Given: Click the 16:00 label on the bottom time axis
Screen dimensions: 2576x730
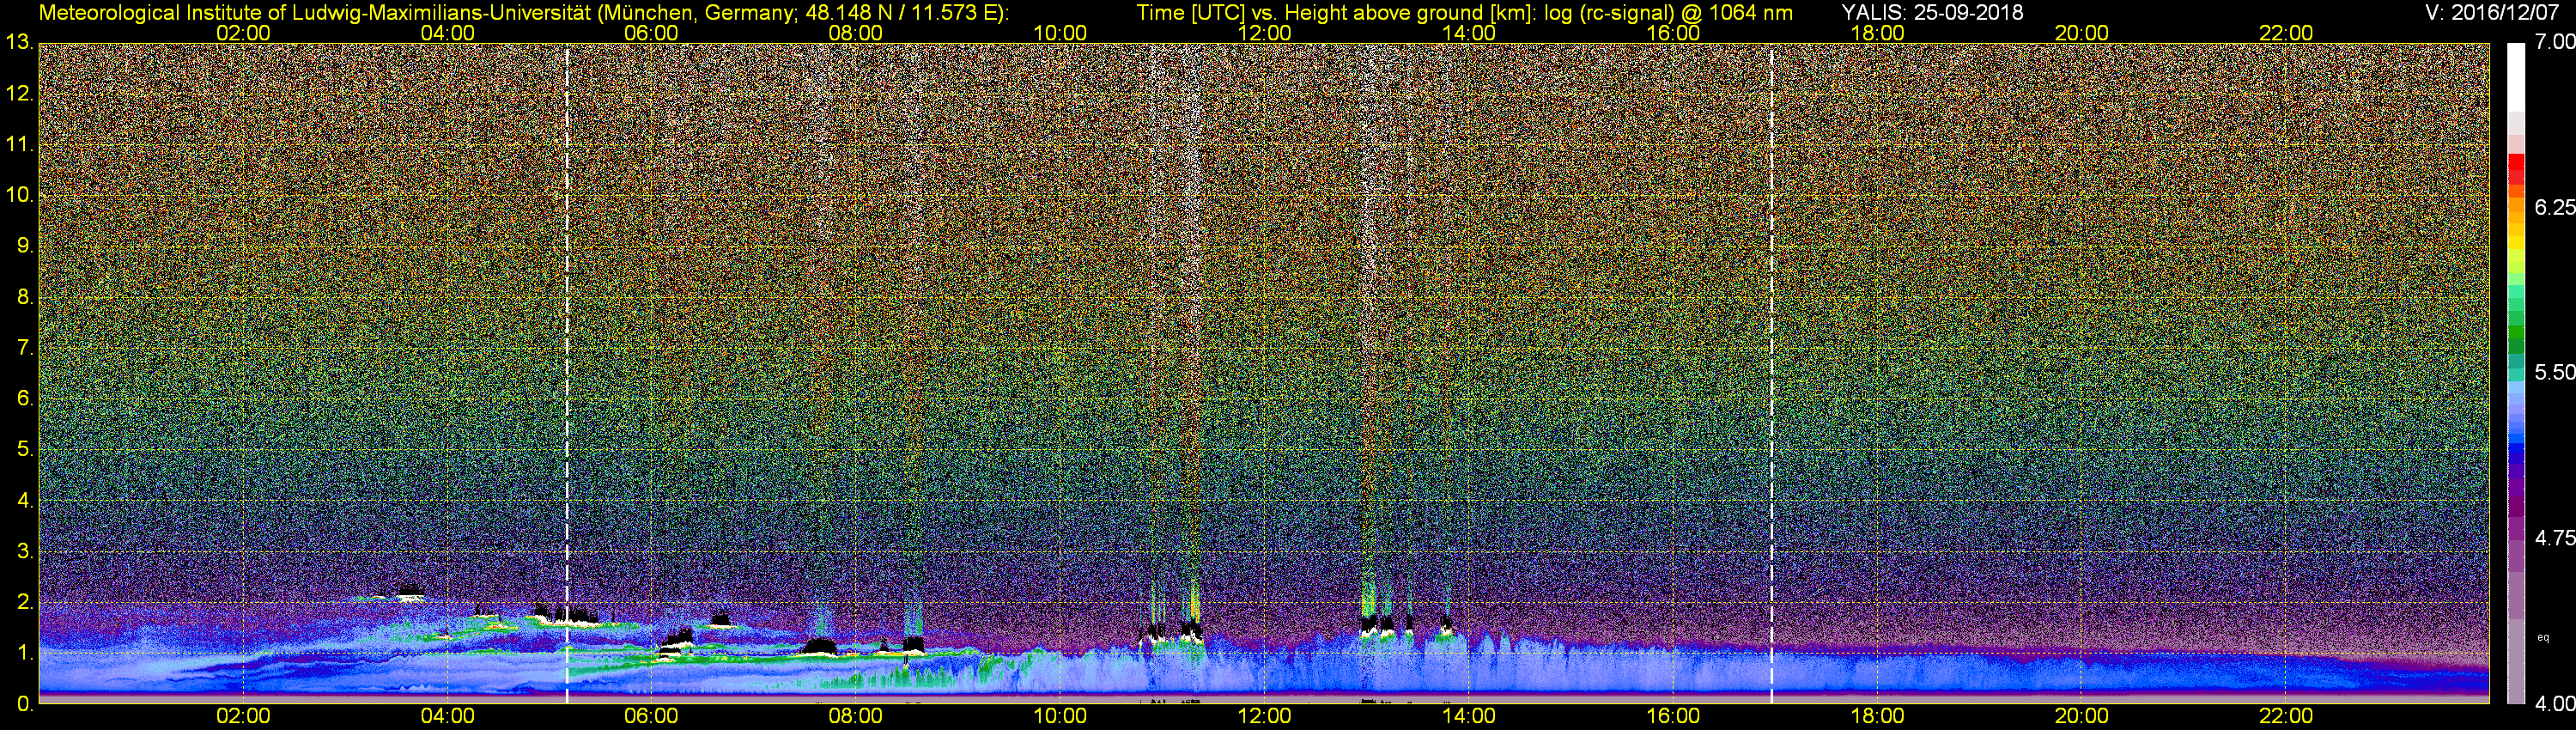Looking at the screenshot, I should coord(1673,717).
